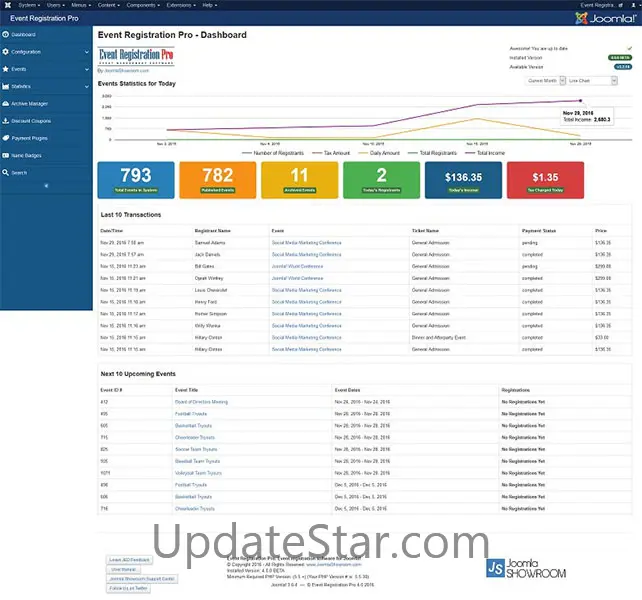Click the Archive Manager icon
Screen dimensions: 642x600
tap(5, 104)
